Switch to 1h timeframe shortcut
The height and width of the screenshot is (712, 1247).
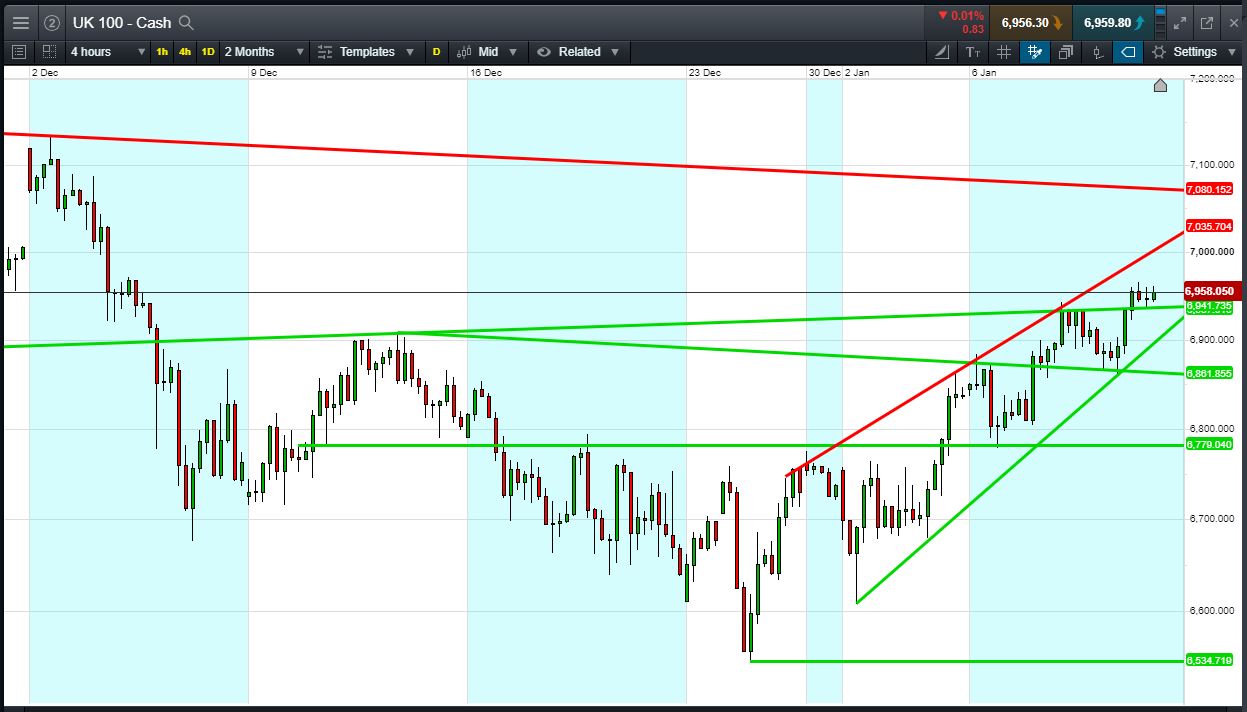pyautogui.click(x=162, y=52)
